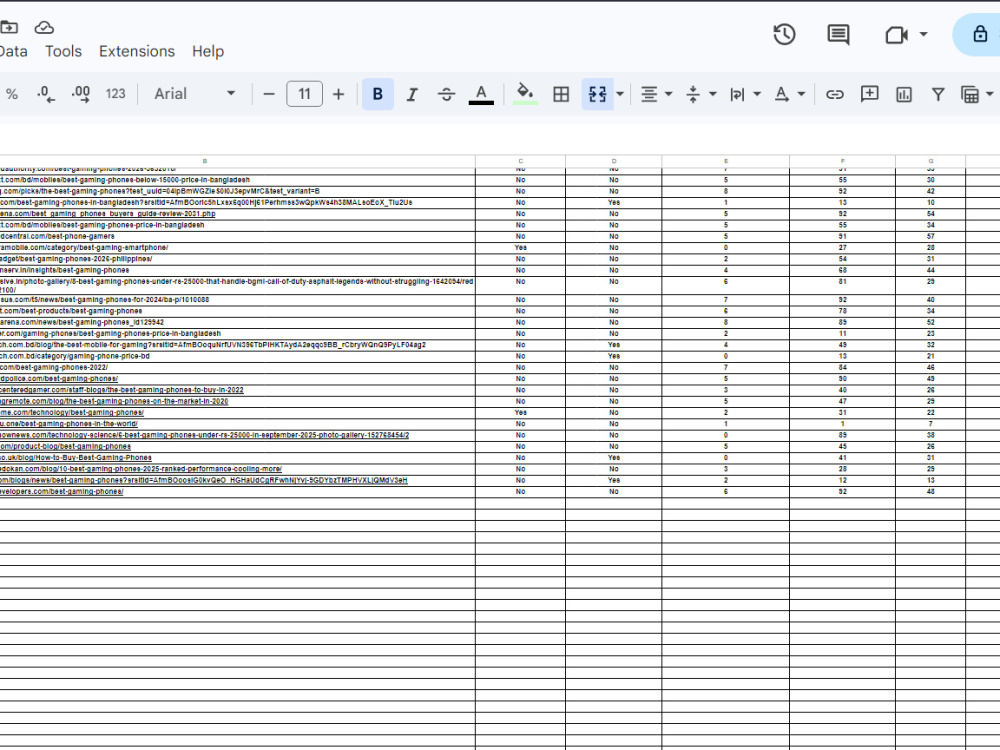Open velopers.com/best-gaming-phones/ link
The width and height of the screenshot is (1000, 750).
click(x=62, y=492)
